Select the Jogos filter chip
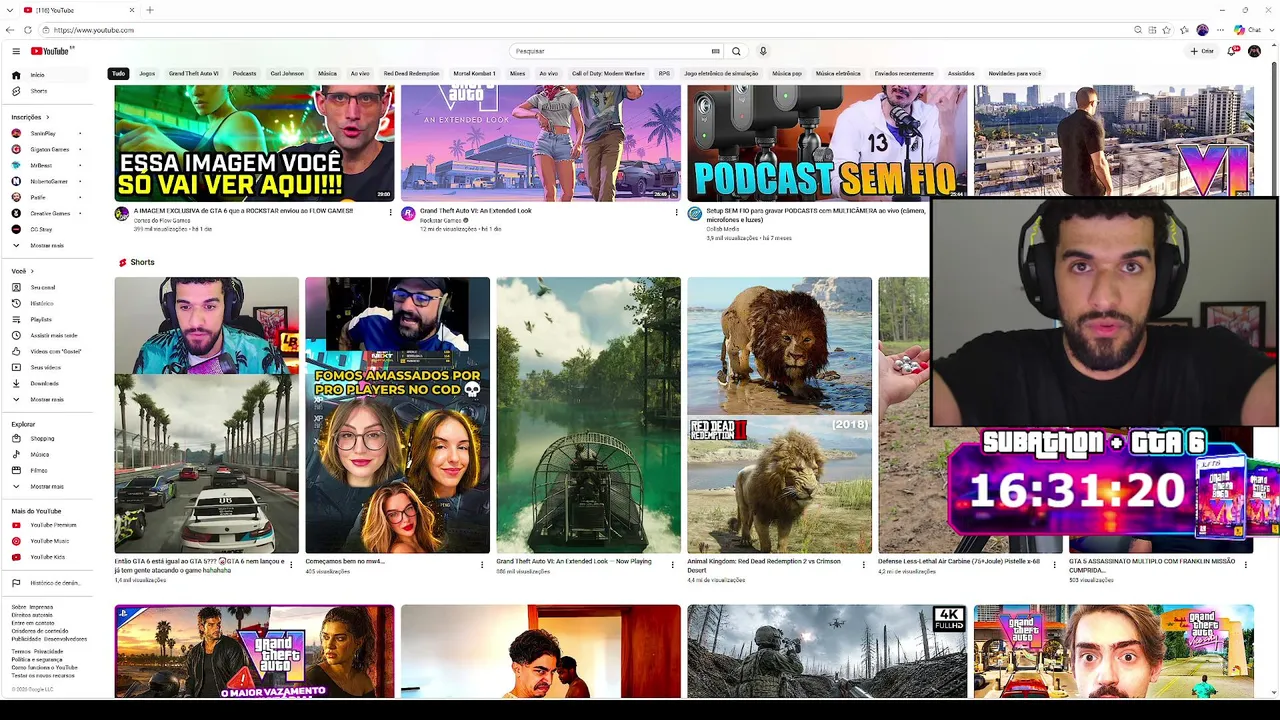Screen dimensions: 1280x720 [x=147, y=73]
